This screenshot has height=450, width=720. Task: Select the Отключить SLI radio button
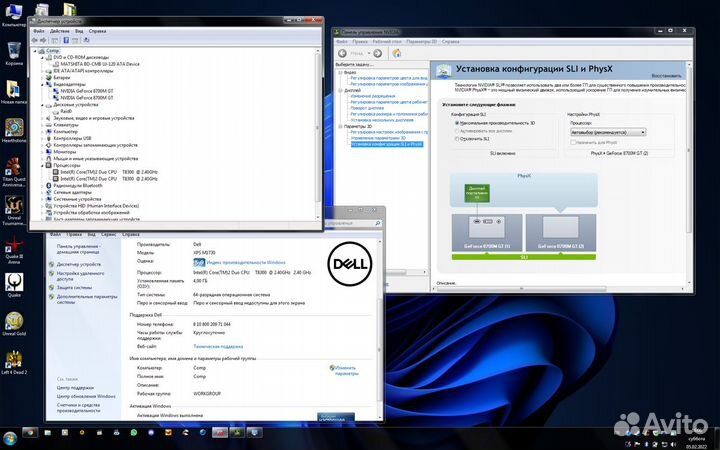457,139
